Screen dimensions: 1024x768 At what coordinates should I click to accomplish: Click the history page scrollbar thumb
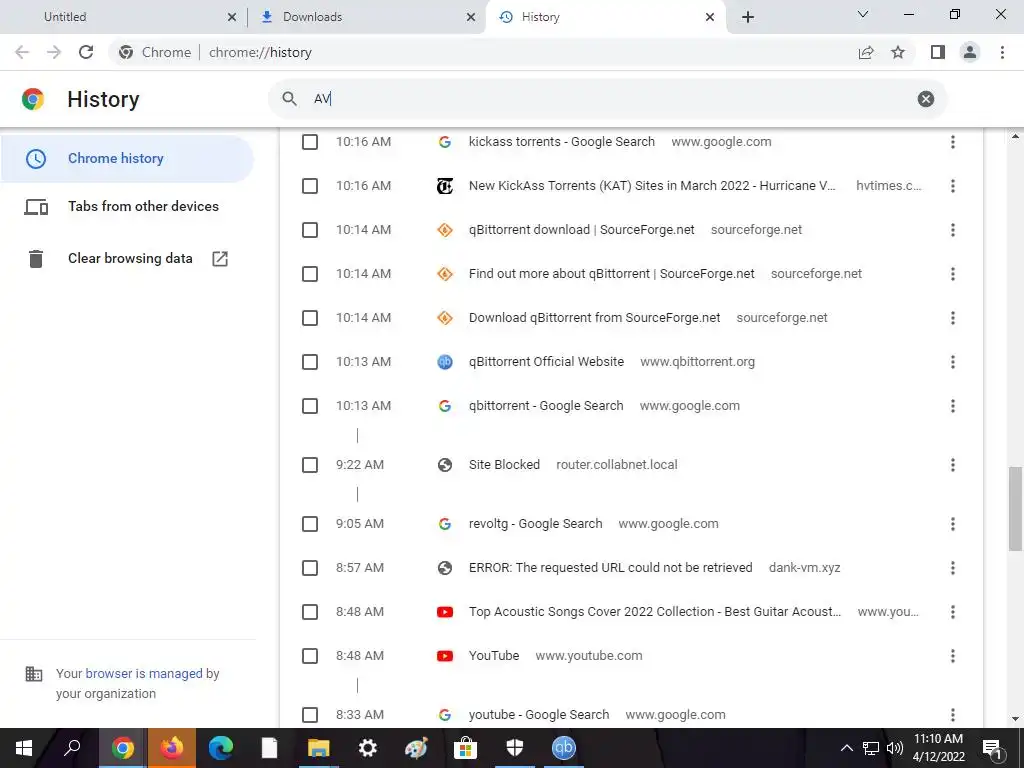click(x=1015, y=508)
